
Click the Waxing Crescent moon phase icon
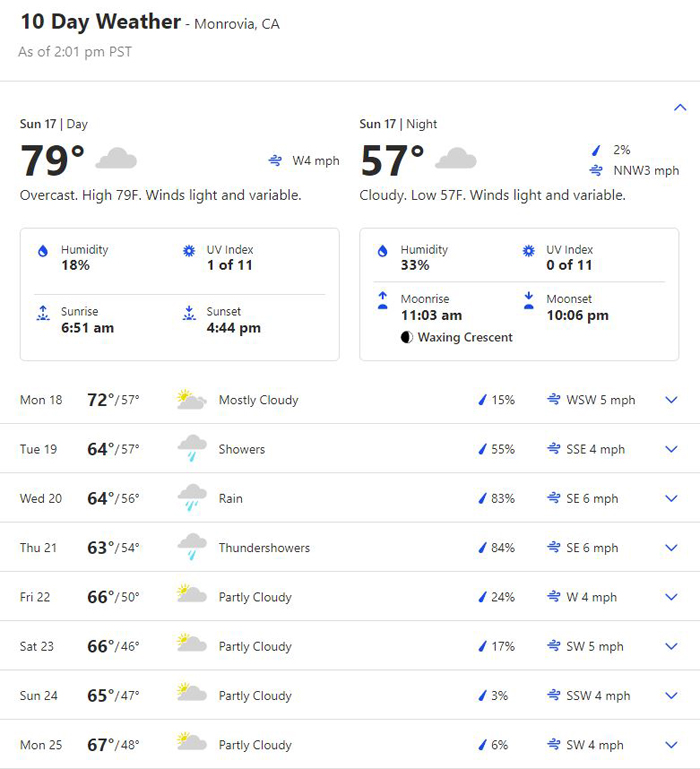point(407,337)
